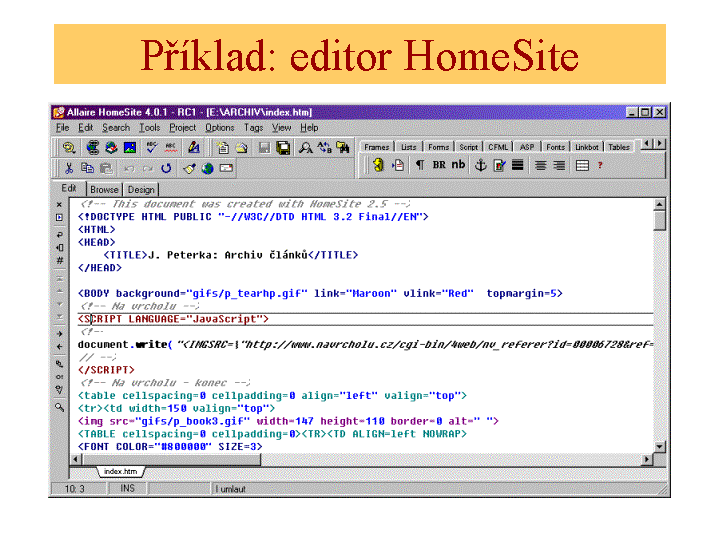Open the Tags menu
This screenshot has width=720, height=540.
(253, 128)
